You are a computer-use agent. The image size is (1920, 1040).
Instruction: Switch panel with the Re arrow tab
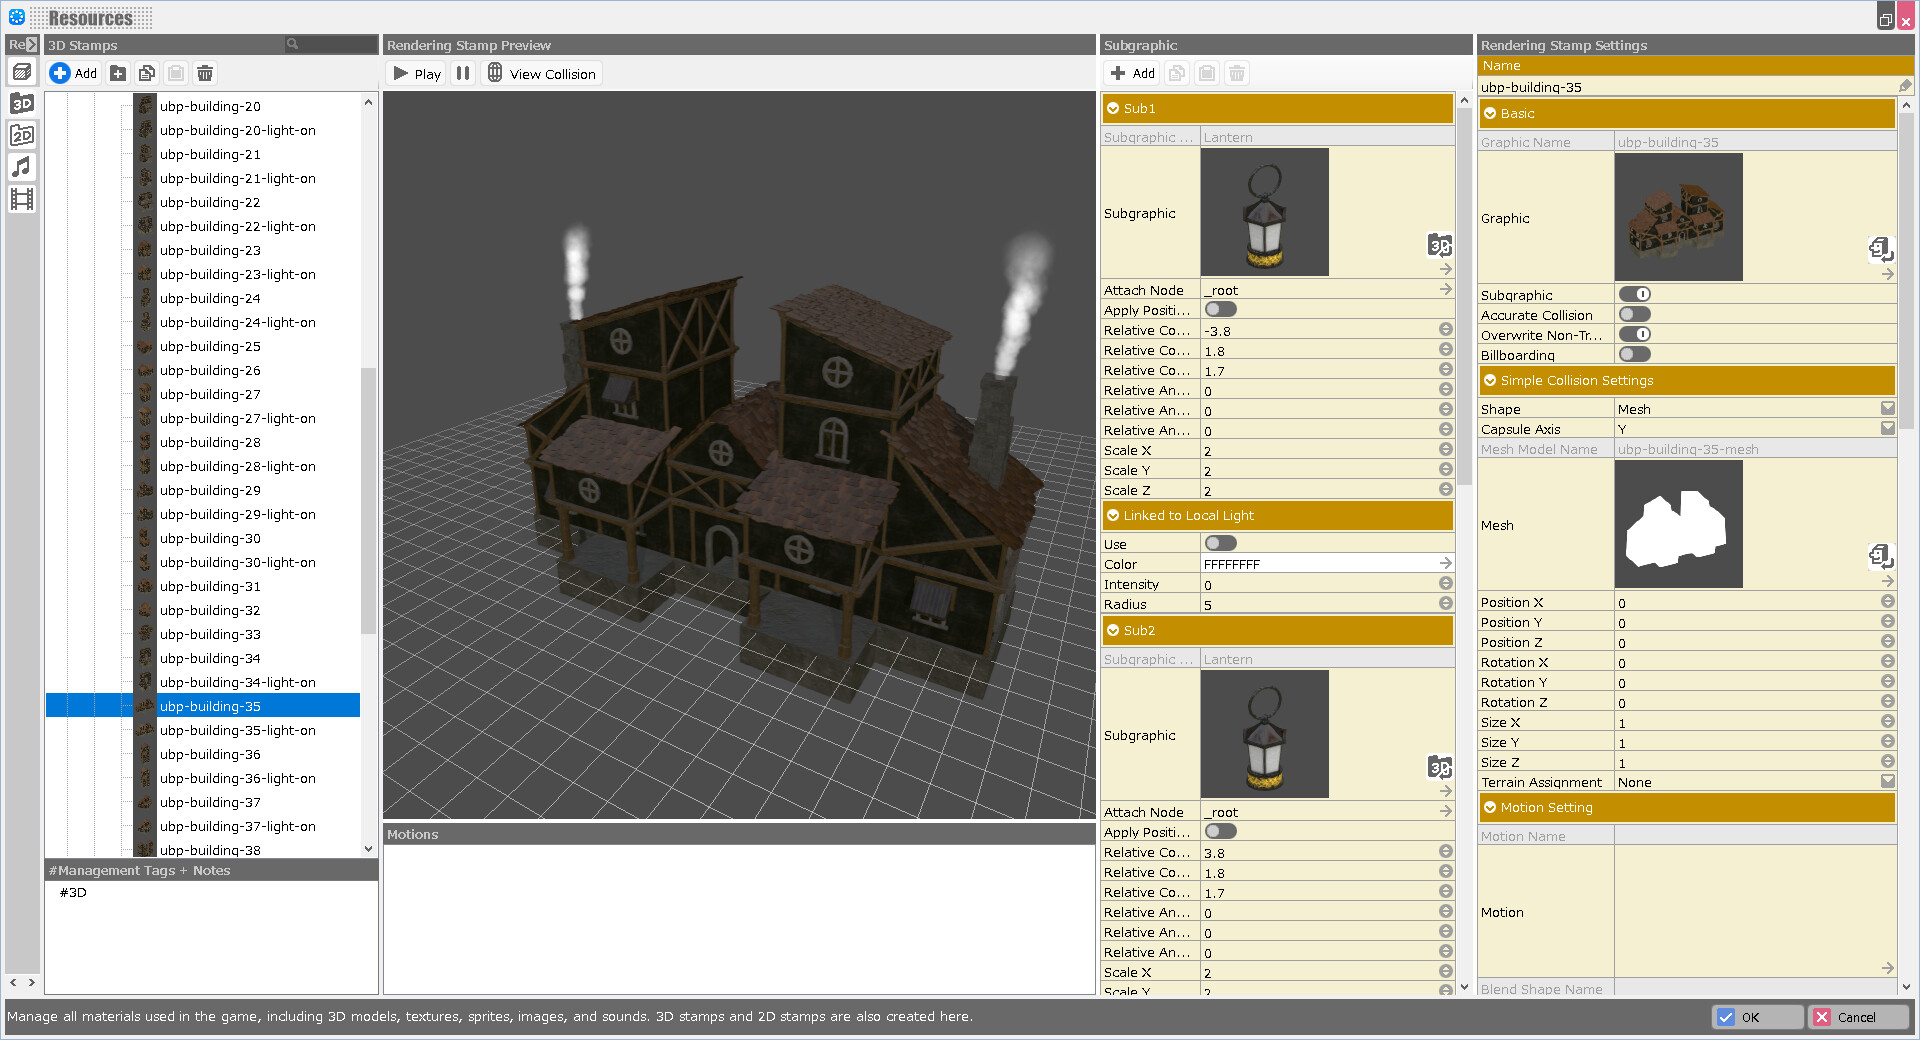(20, 45)
